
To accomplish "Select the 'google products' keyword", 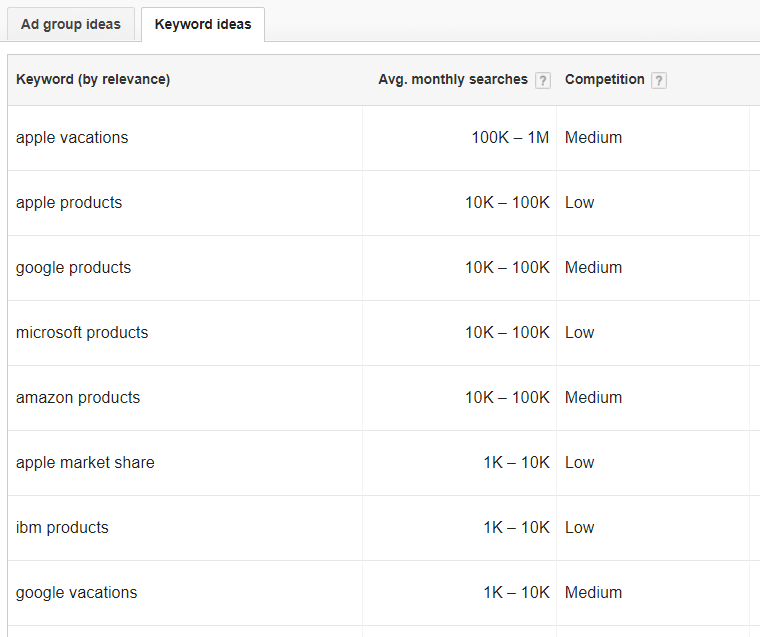I will point(74,268).
